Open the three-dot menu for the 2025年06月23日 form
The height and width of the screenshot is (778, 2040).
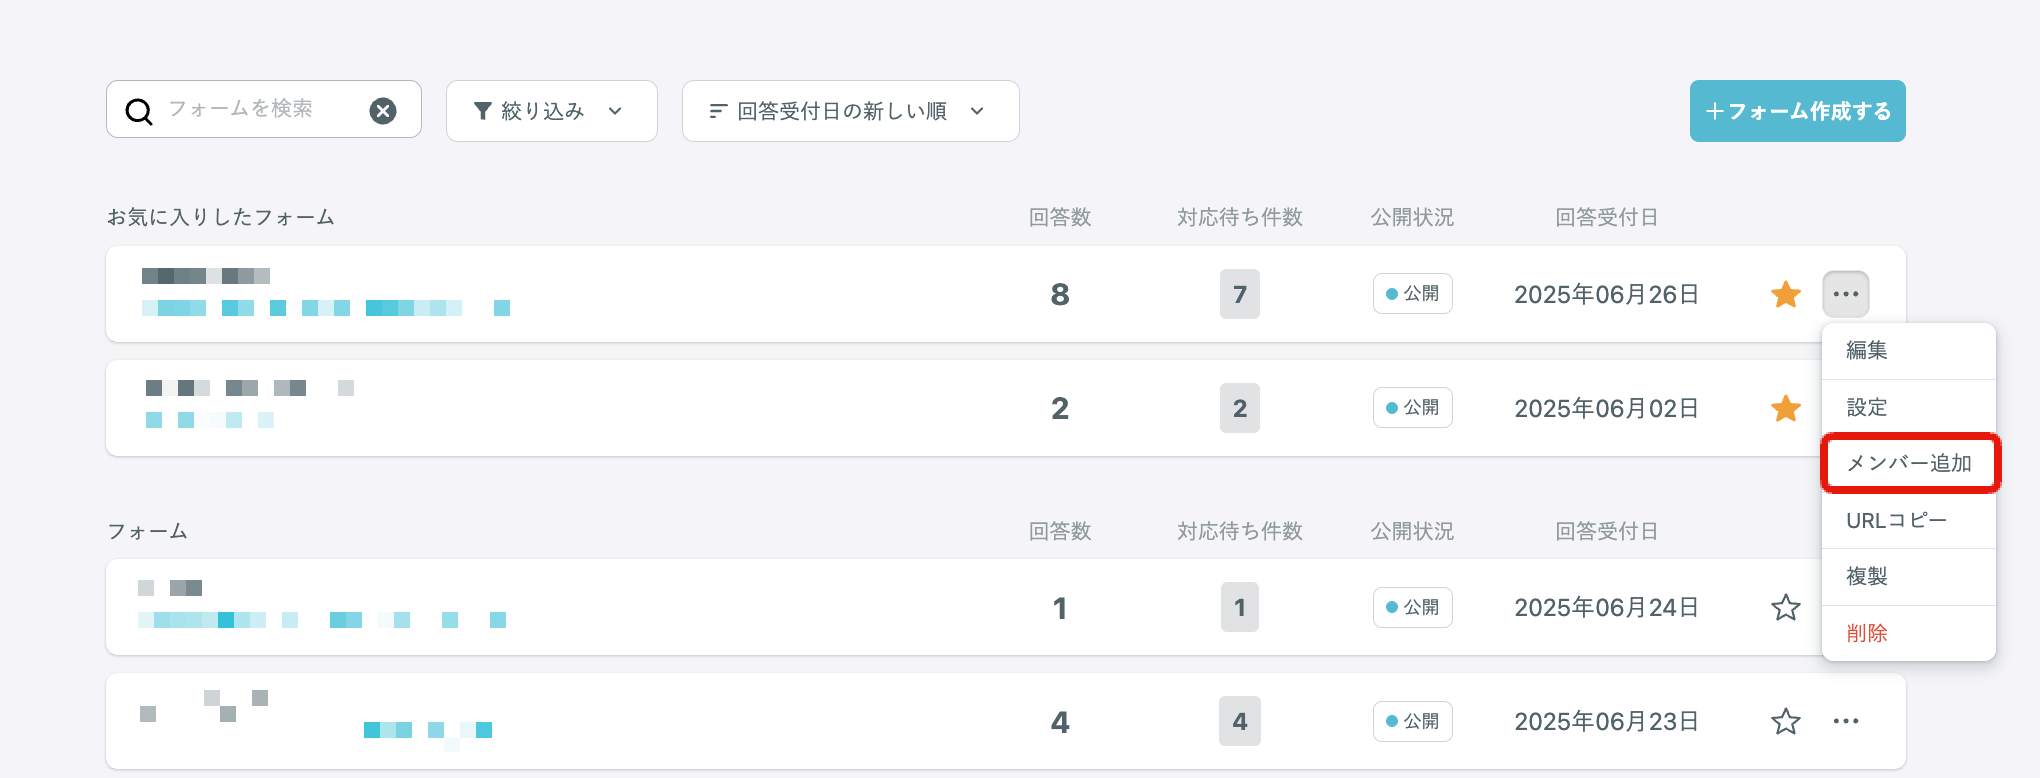1846,721
